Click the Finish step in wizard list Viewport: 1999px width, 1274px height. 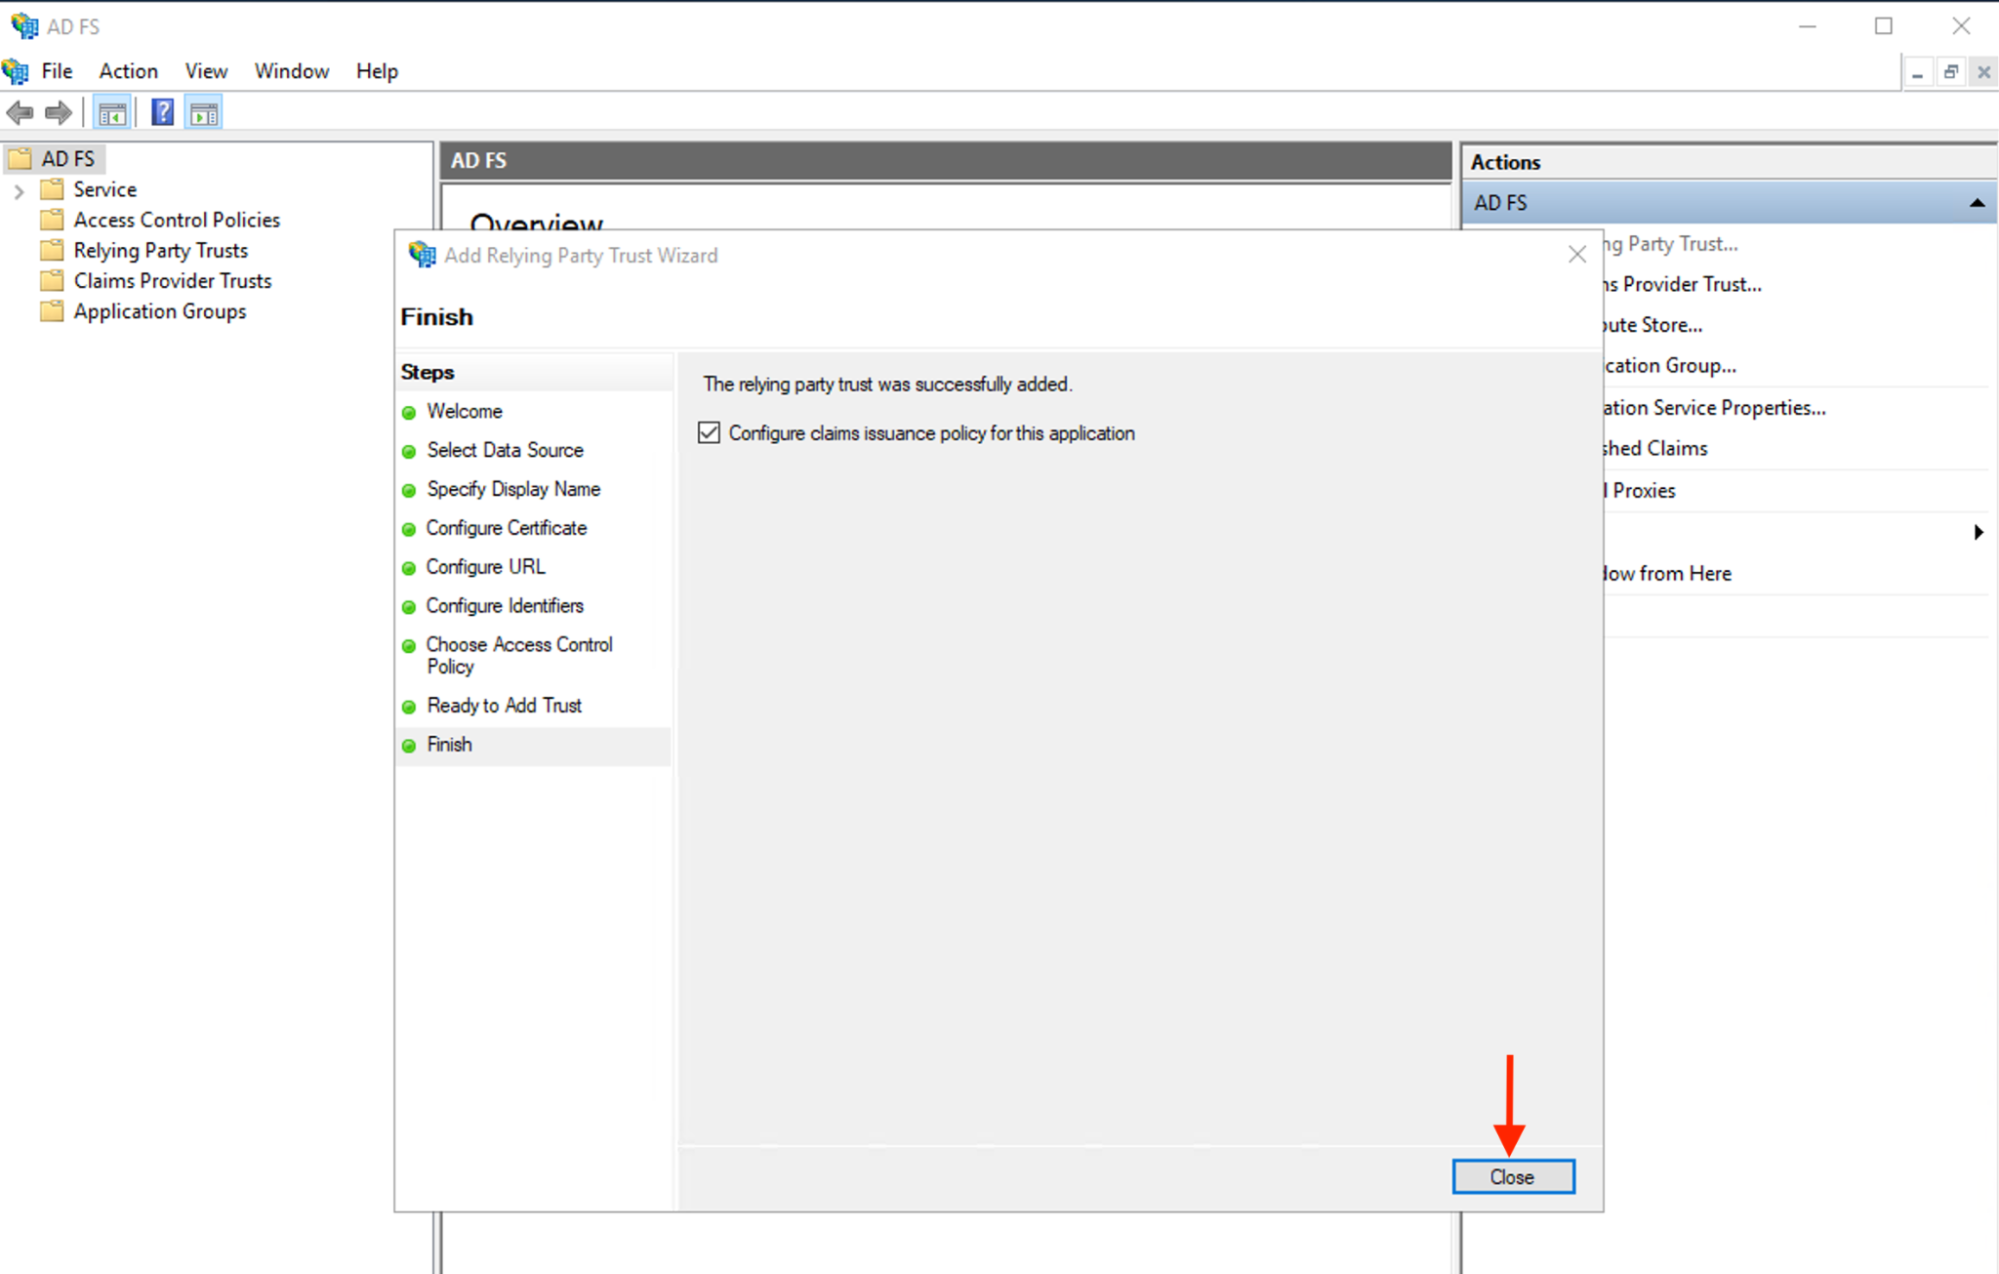pyautogui.click(x=449, y=745)
